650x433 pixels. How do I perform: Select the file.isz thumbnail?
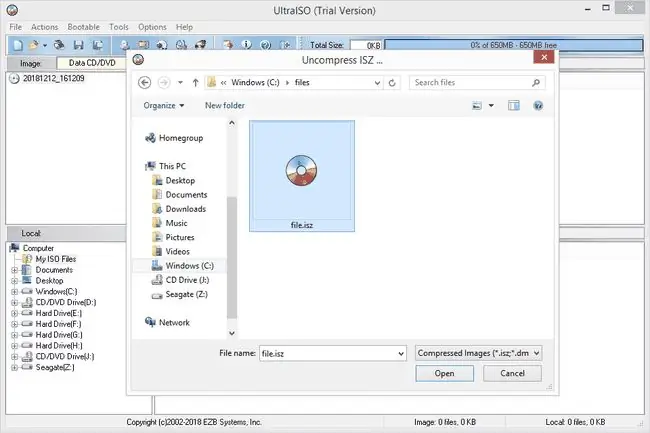coord(302,176)
